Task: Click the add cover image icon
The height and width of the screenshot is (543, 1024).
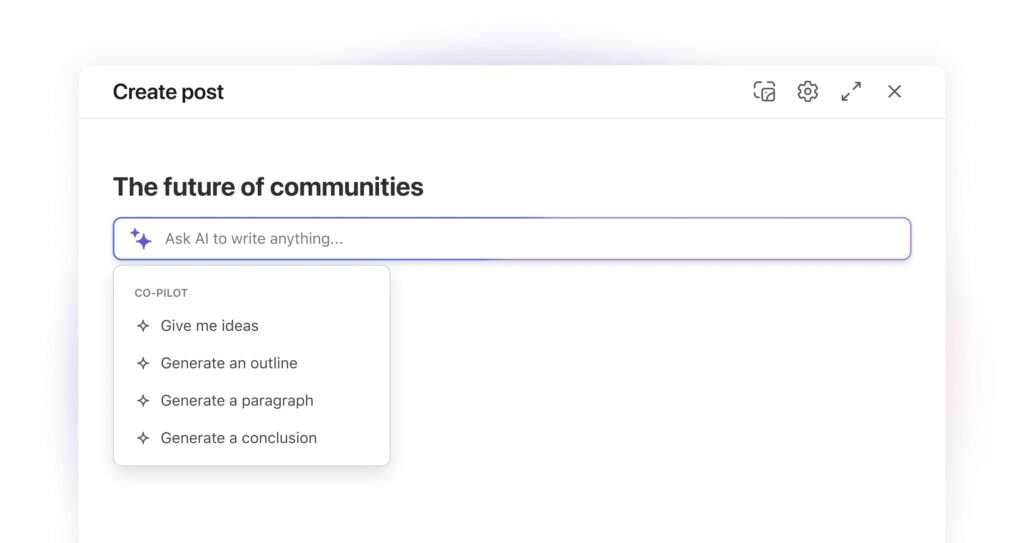Action: point(764,92)
